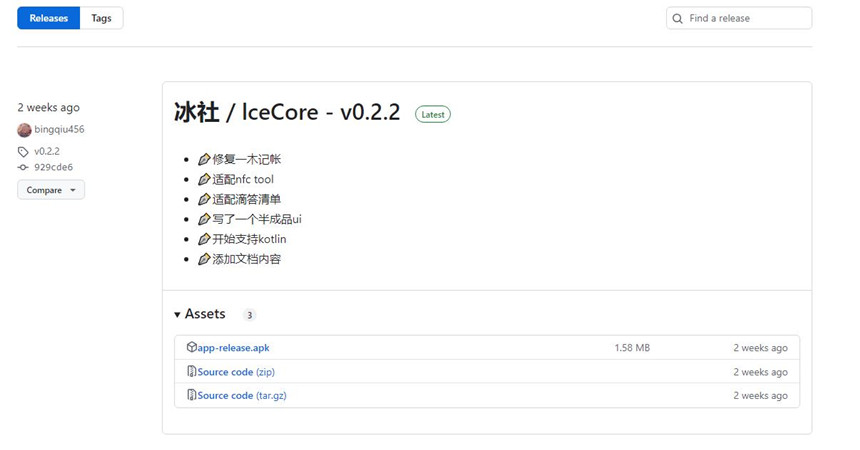Viewport: 860px width, 450px height.
Task: Click the 1.58 MB file size text
Action: [x=632, y=348]
